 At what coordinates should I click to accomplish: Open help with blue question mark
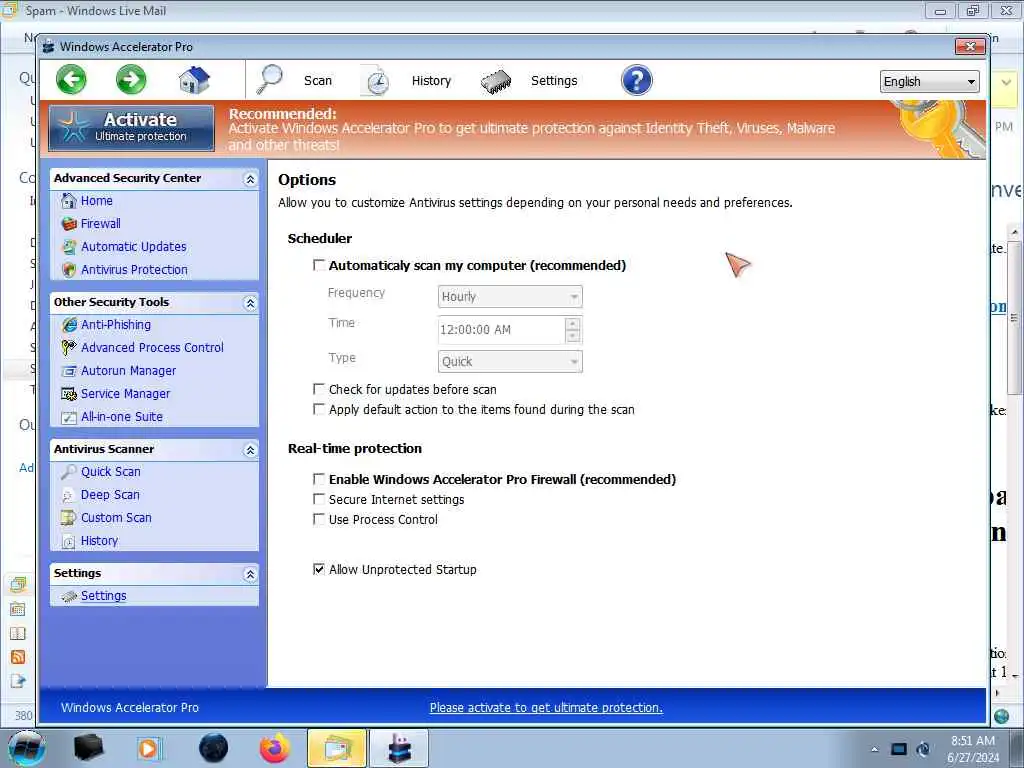637,80
